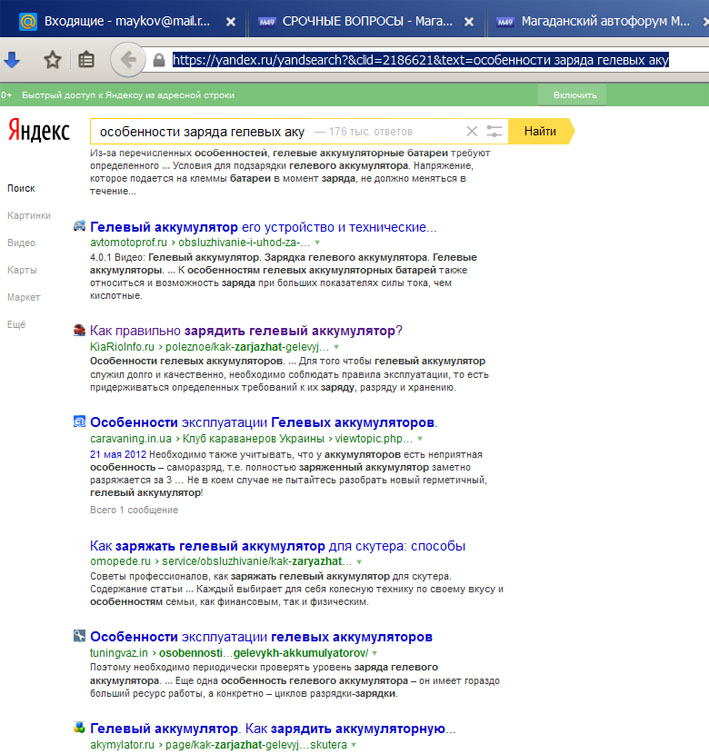Clear the Yandex search query with X

pyautogui.click(x=472, y=131)
